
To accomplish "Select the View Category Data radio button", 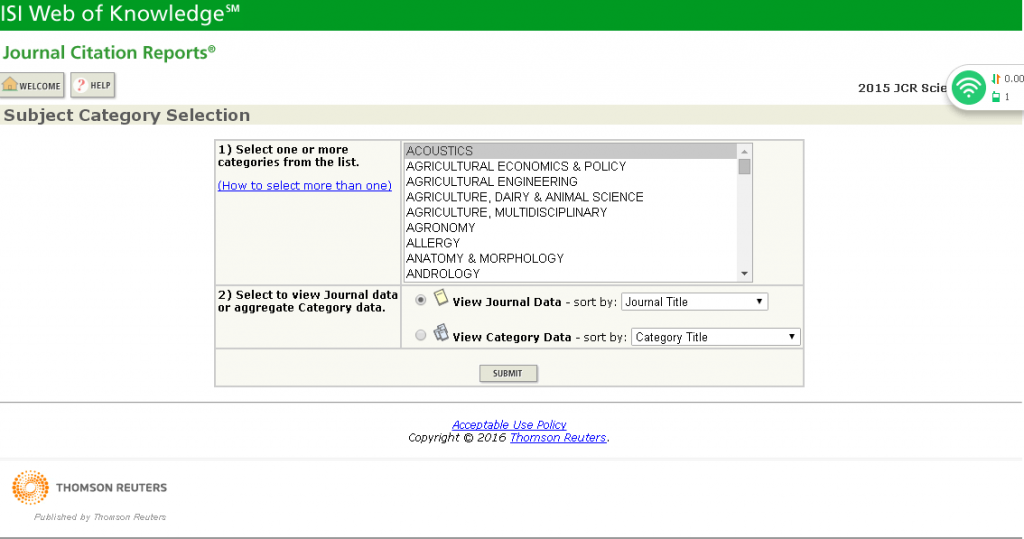I will pyautogui.click(x=421, y=335).
